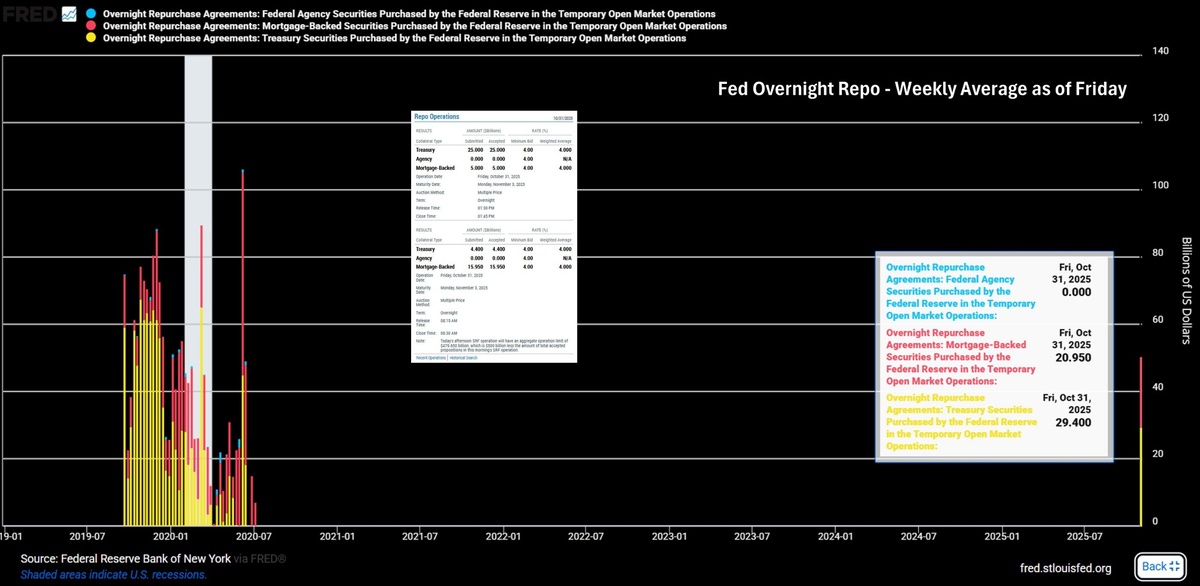Click the yellow Treasury Securities legend dot
The image size is (1200, 586).
pos(91,38)
